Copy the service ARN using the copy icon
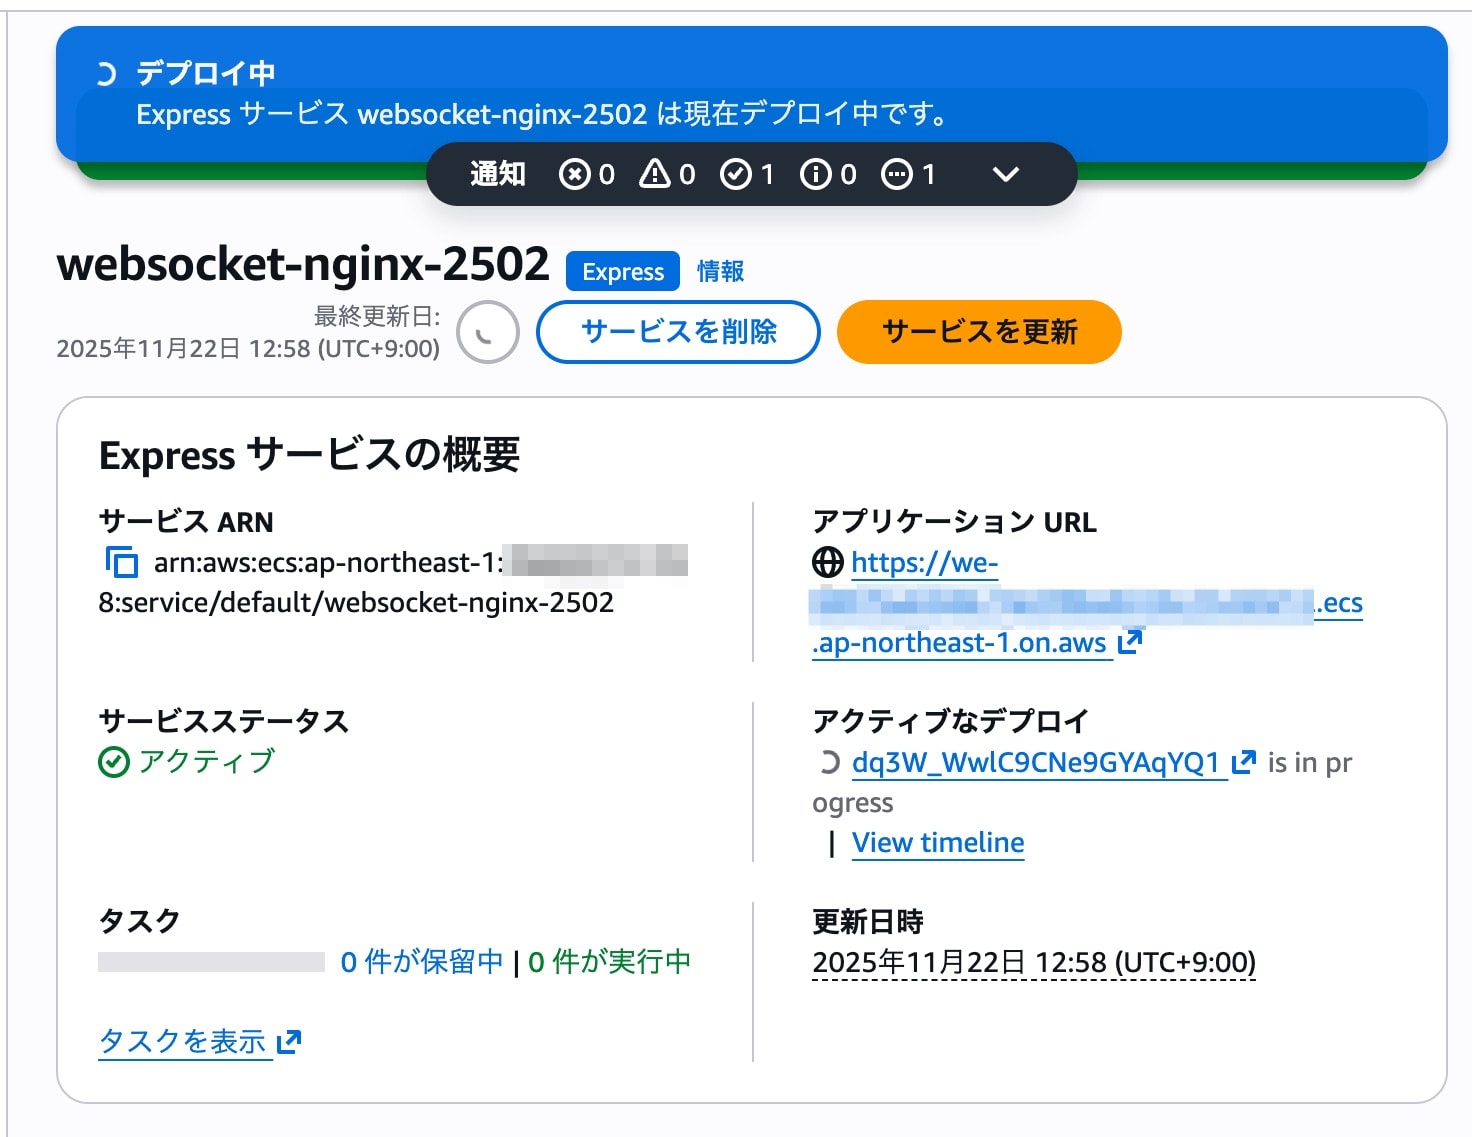 tap(120, 563)
